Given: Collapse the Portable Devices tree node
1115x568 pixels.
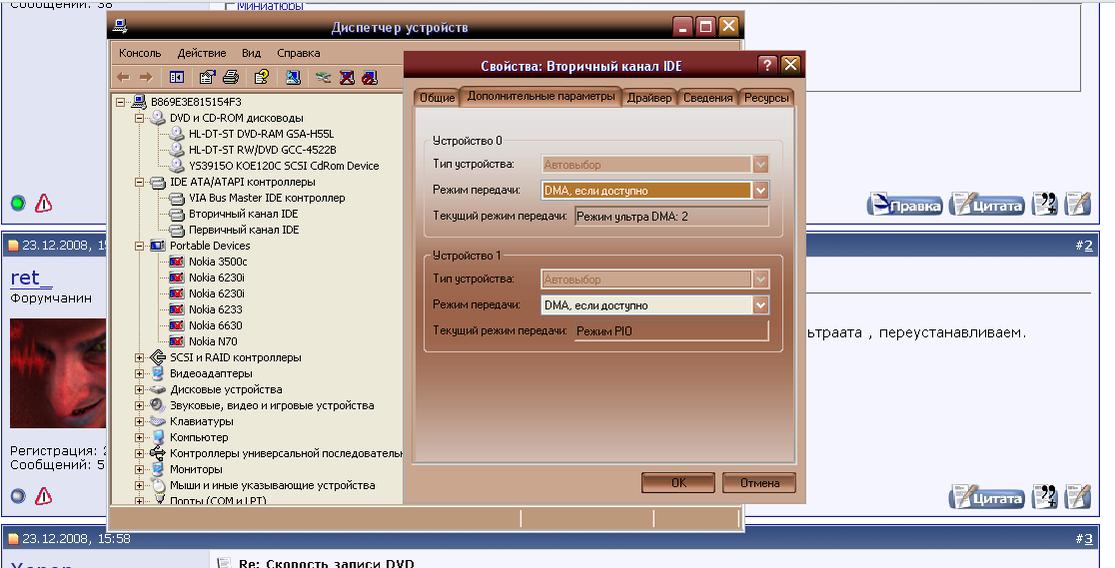Looking at the screenshot, I should 139,246.
